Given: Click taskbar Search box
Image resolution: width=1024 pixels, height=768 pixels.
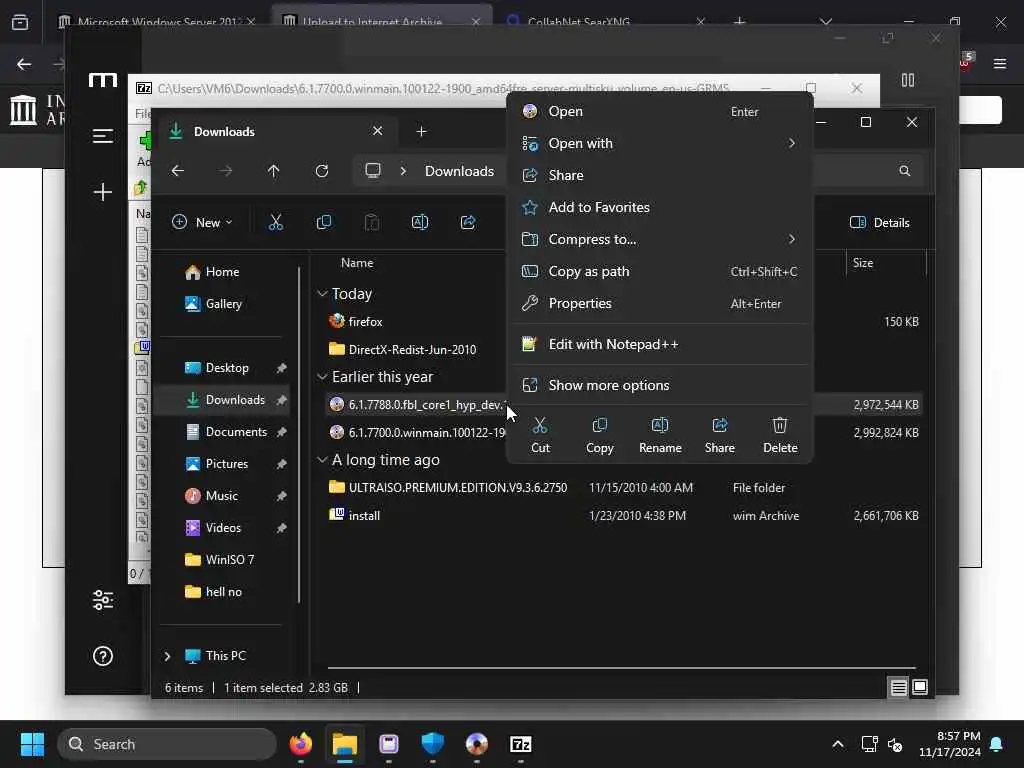Looking at the screenshot, I should click(x=167, y=744).
